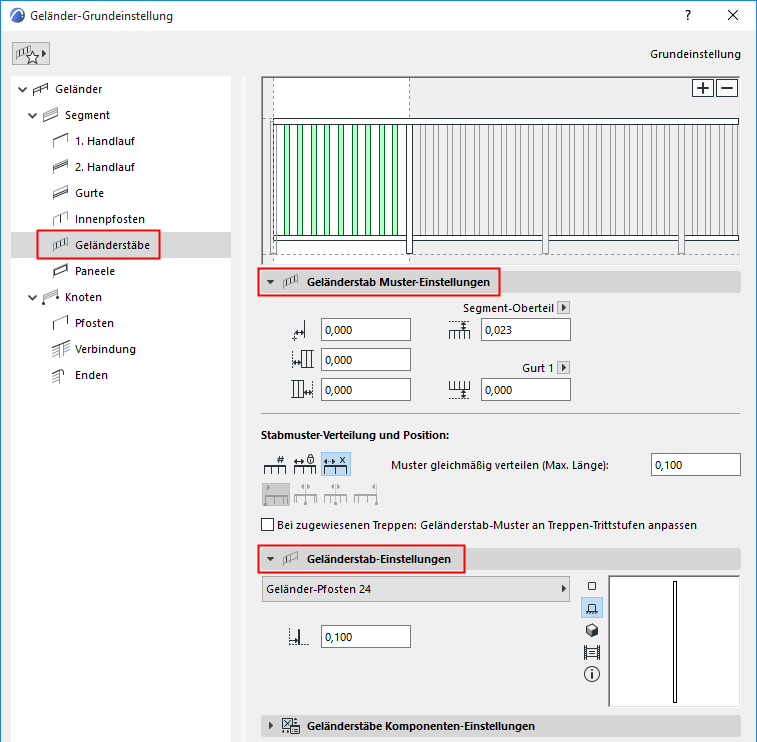Collapse the Geländerstab-Einstellungen panel
This screenshot has width=757, height=742.
click(x=271, y=559)
